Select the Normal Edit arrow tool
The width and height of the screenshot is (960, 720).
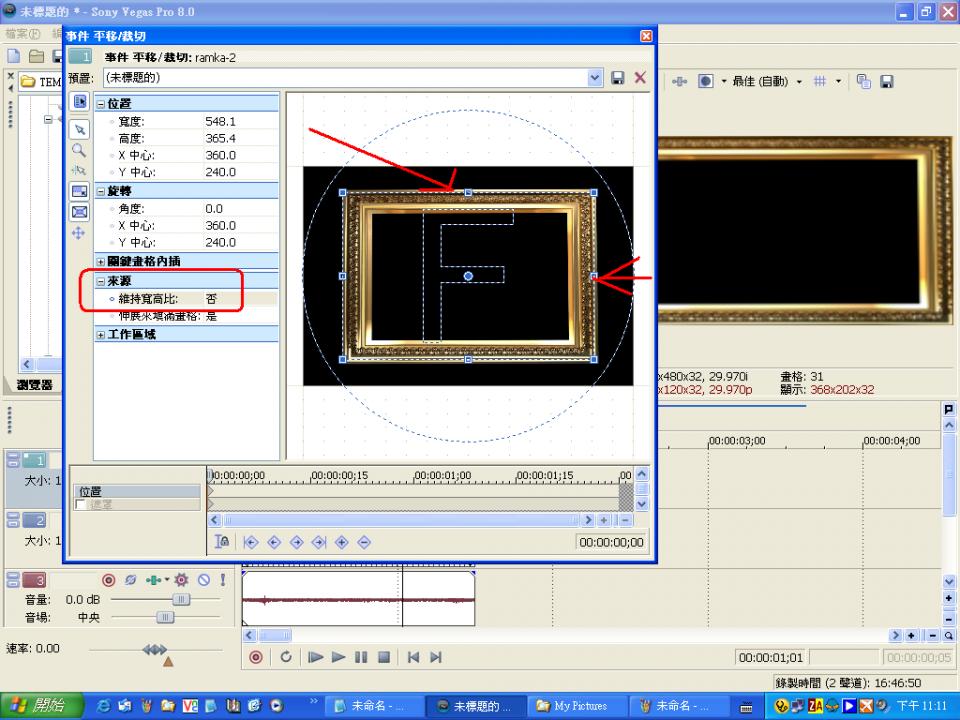coord(79,130)
